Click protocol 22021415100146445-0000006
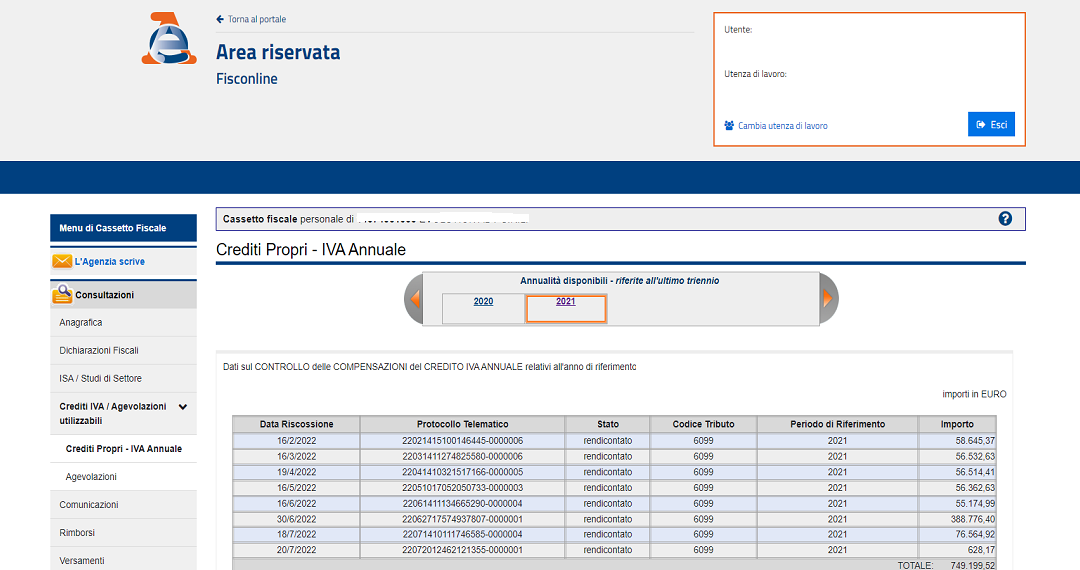Screen dimensions: 1080x570 pos(462,441)
